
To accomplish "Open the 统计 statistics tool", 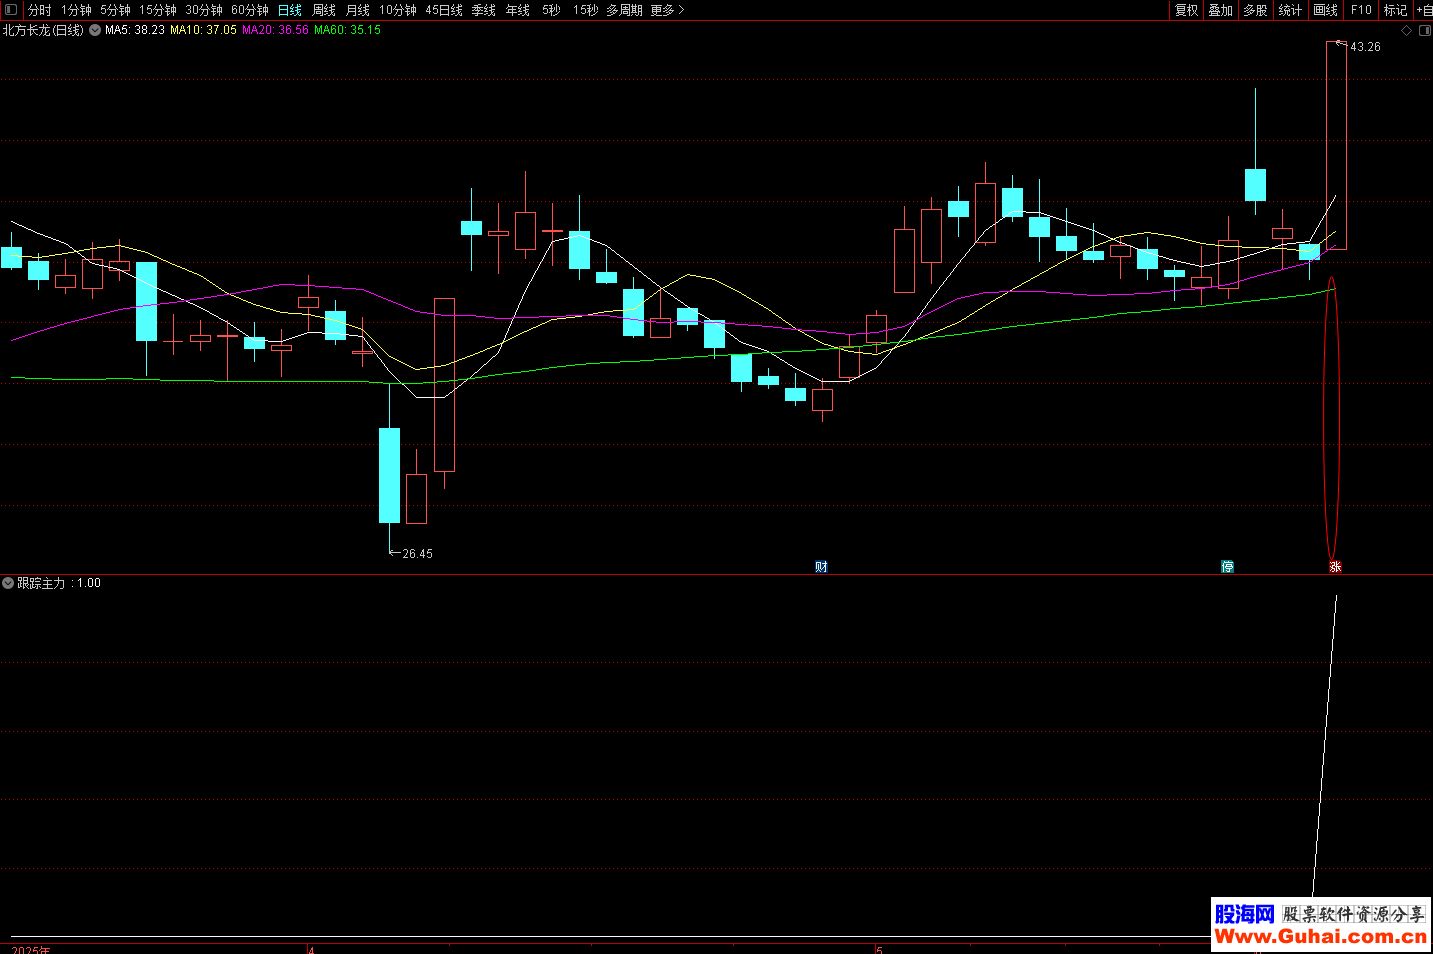I will click(1291, 10).
